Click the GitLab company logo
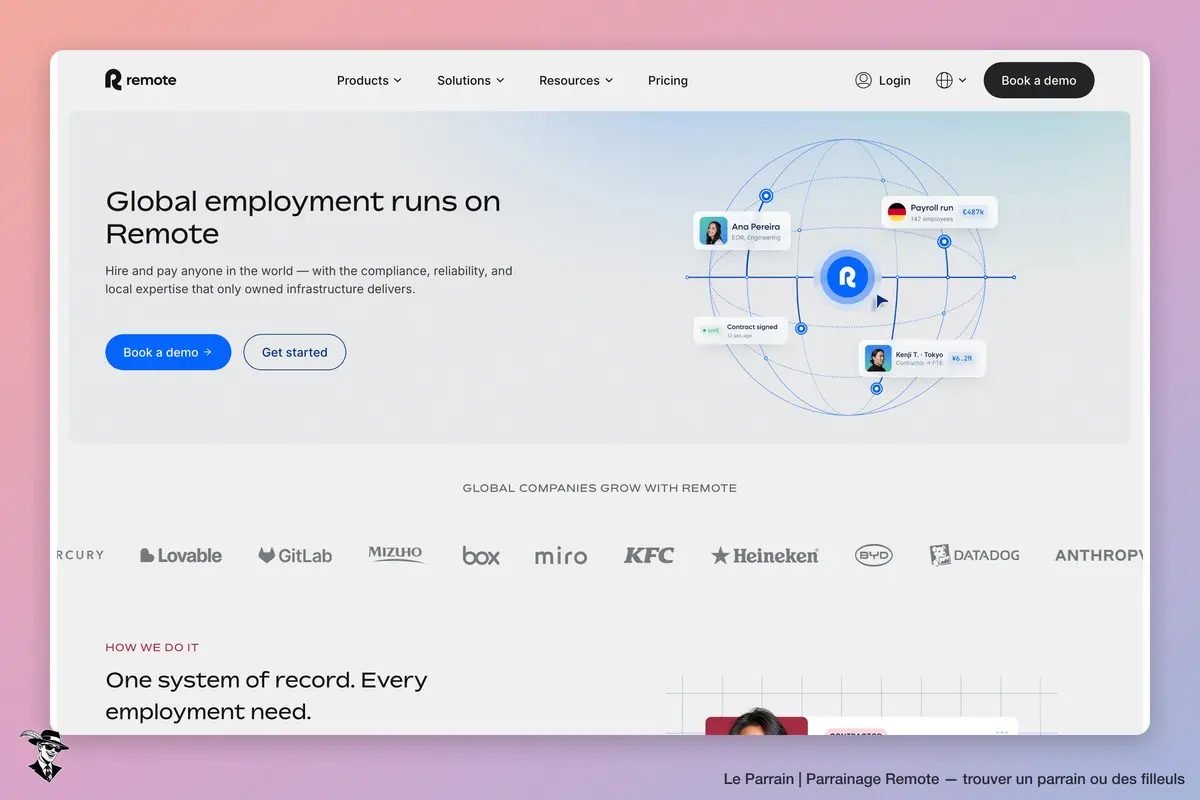Image resolution: width=1200 pixels, height=800 pixels. click(295, 555)
